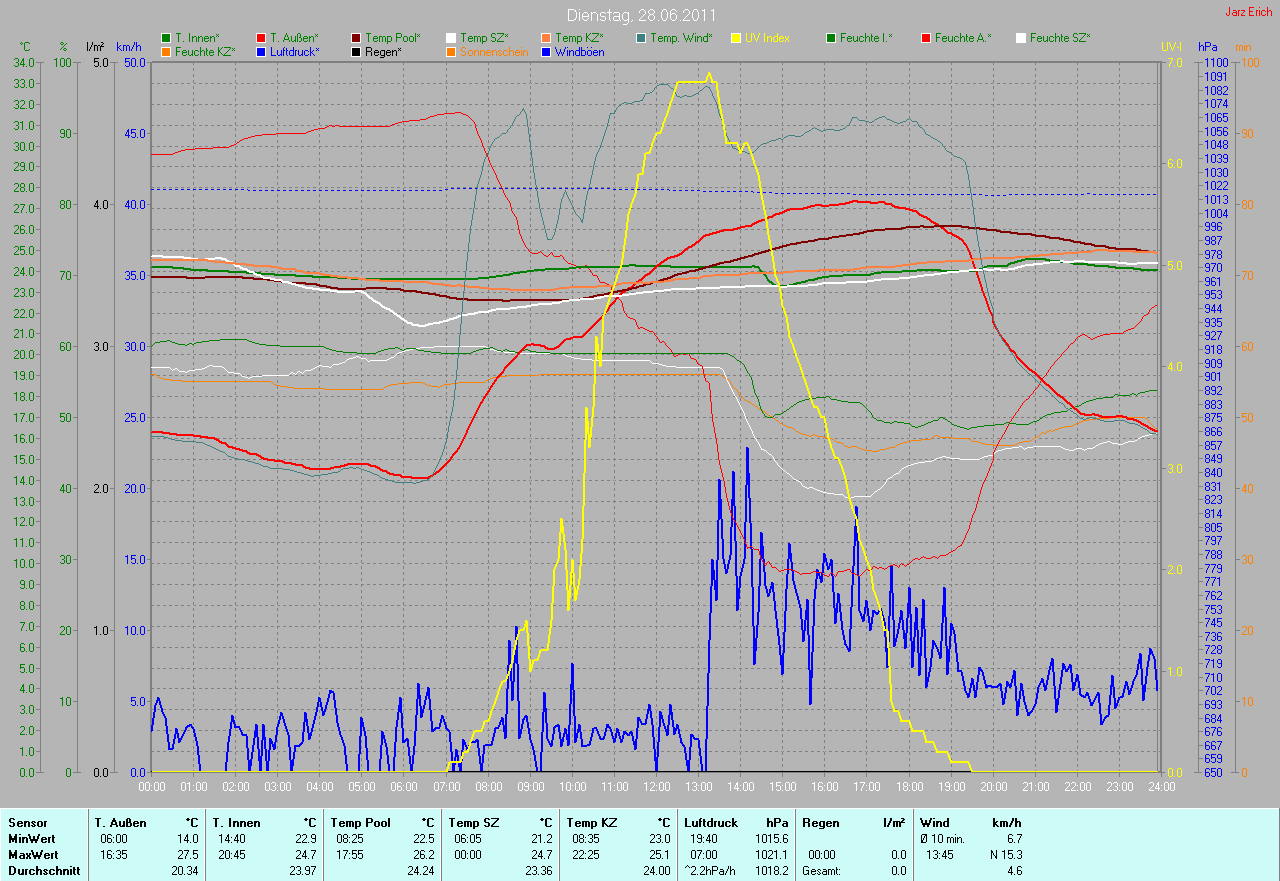Click the Temp Pool average value 24.24
Image resolution: width=1280 pixels, height=881 pixels.
click(421, 871)
